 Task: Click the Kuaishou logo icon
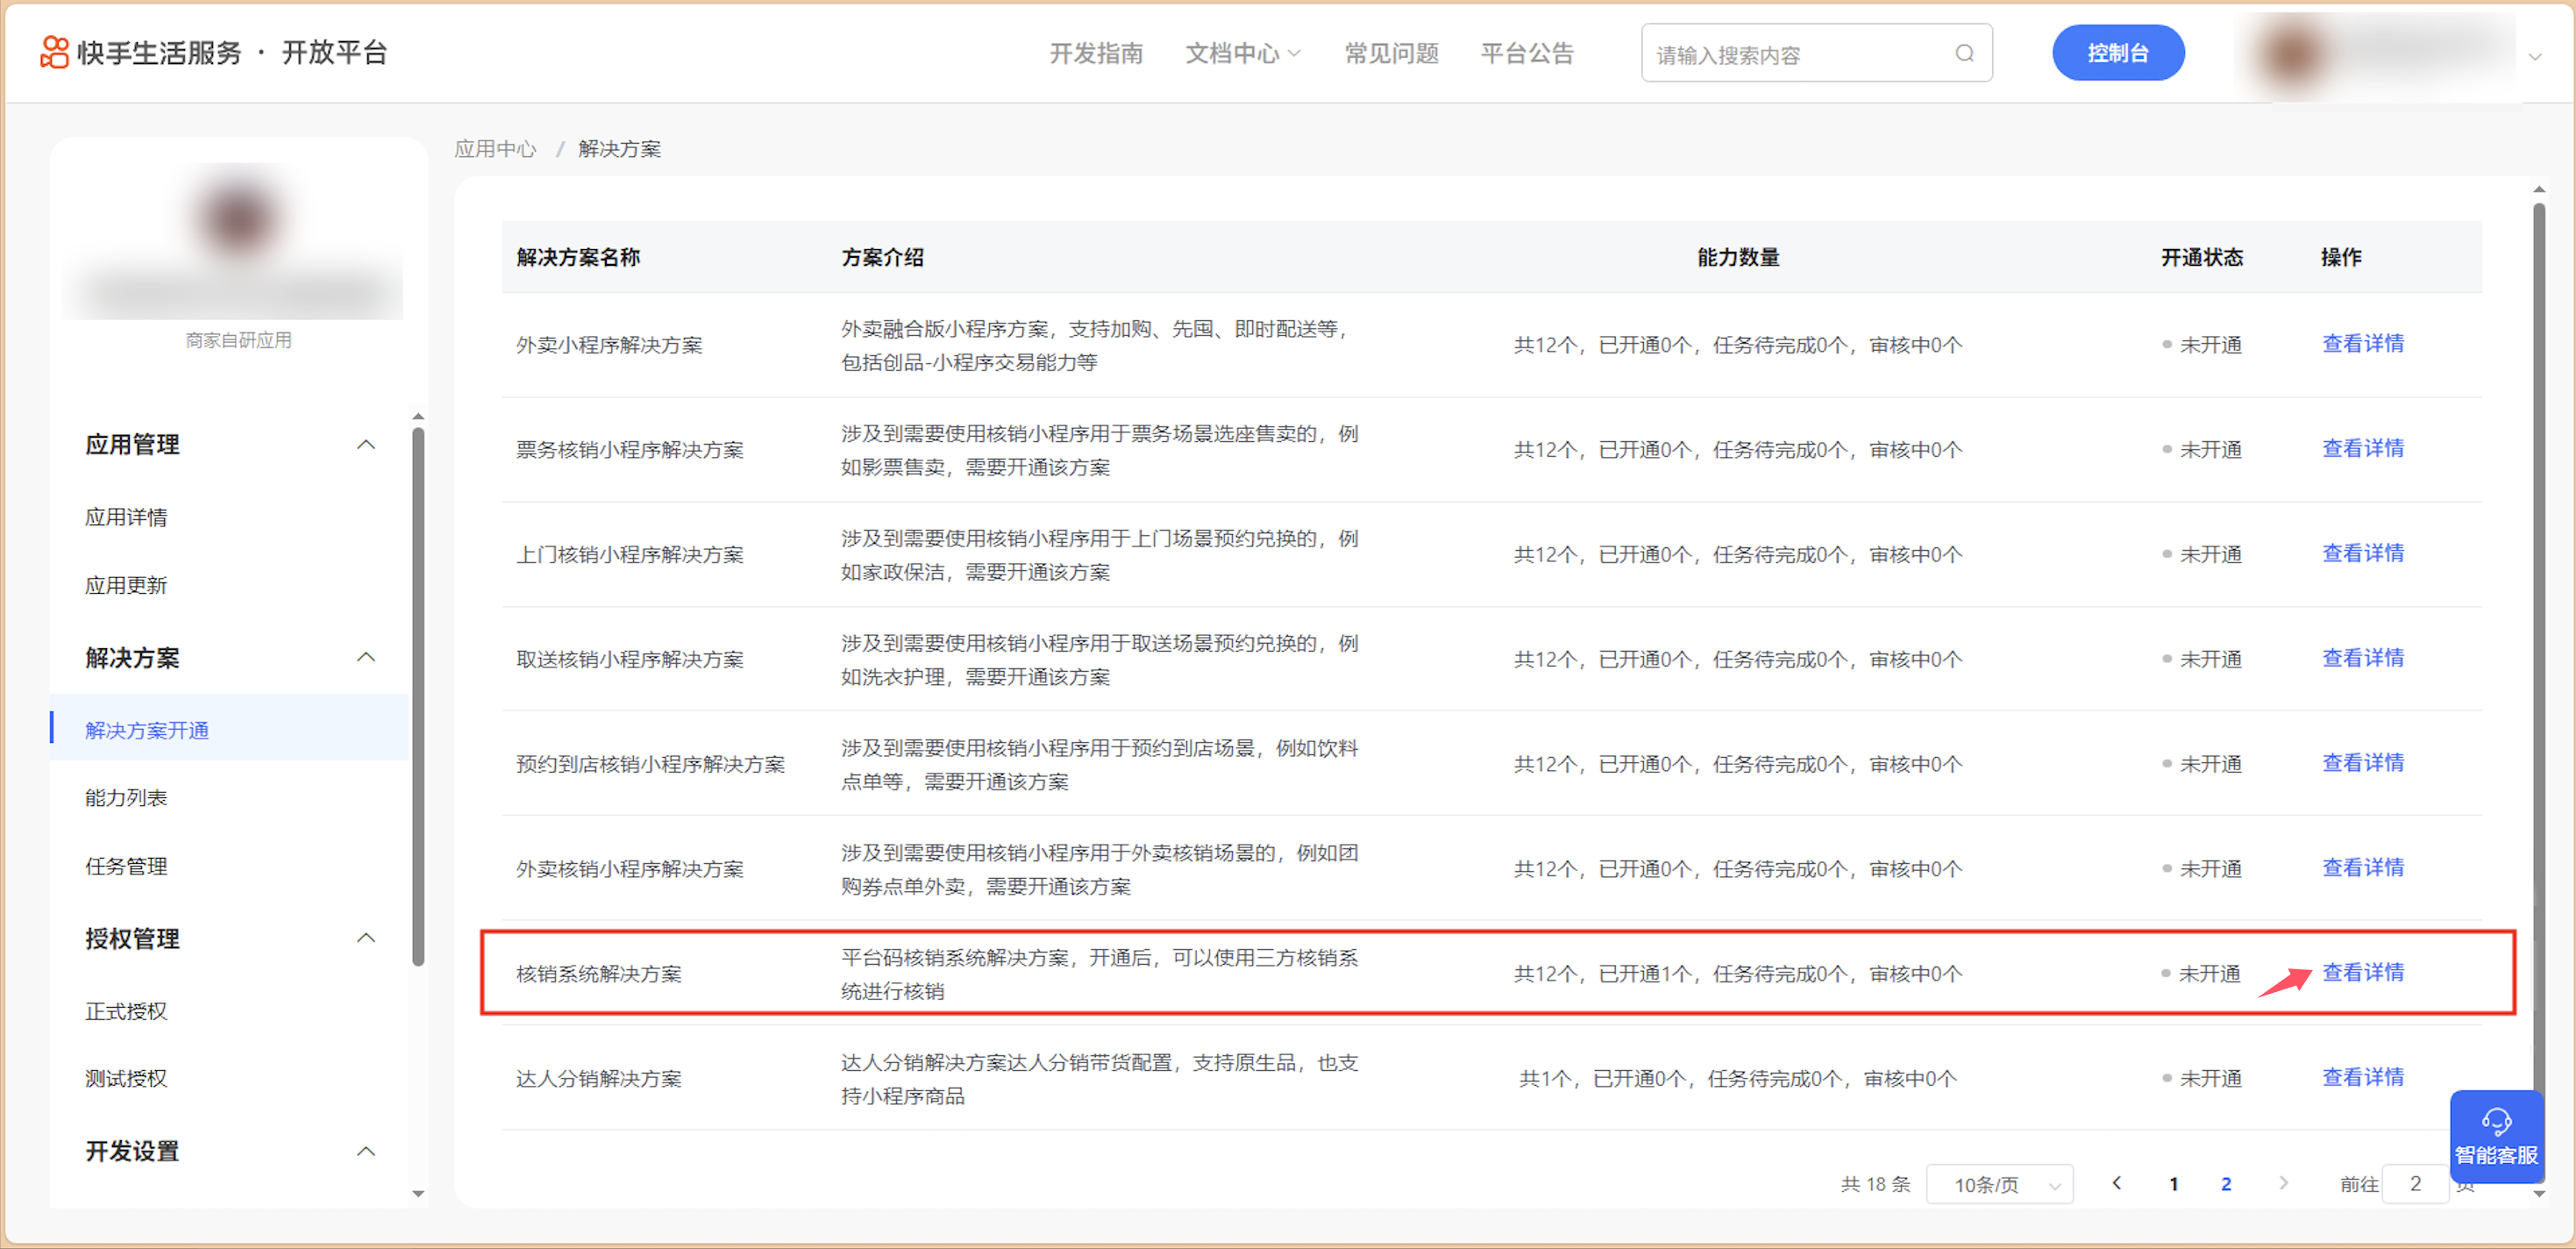(54, 52)
